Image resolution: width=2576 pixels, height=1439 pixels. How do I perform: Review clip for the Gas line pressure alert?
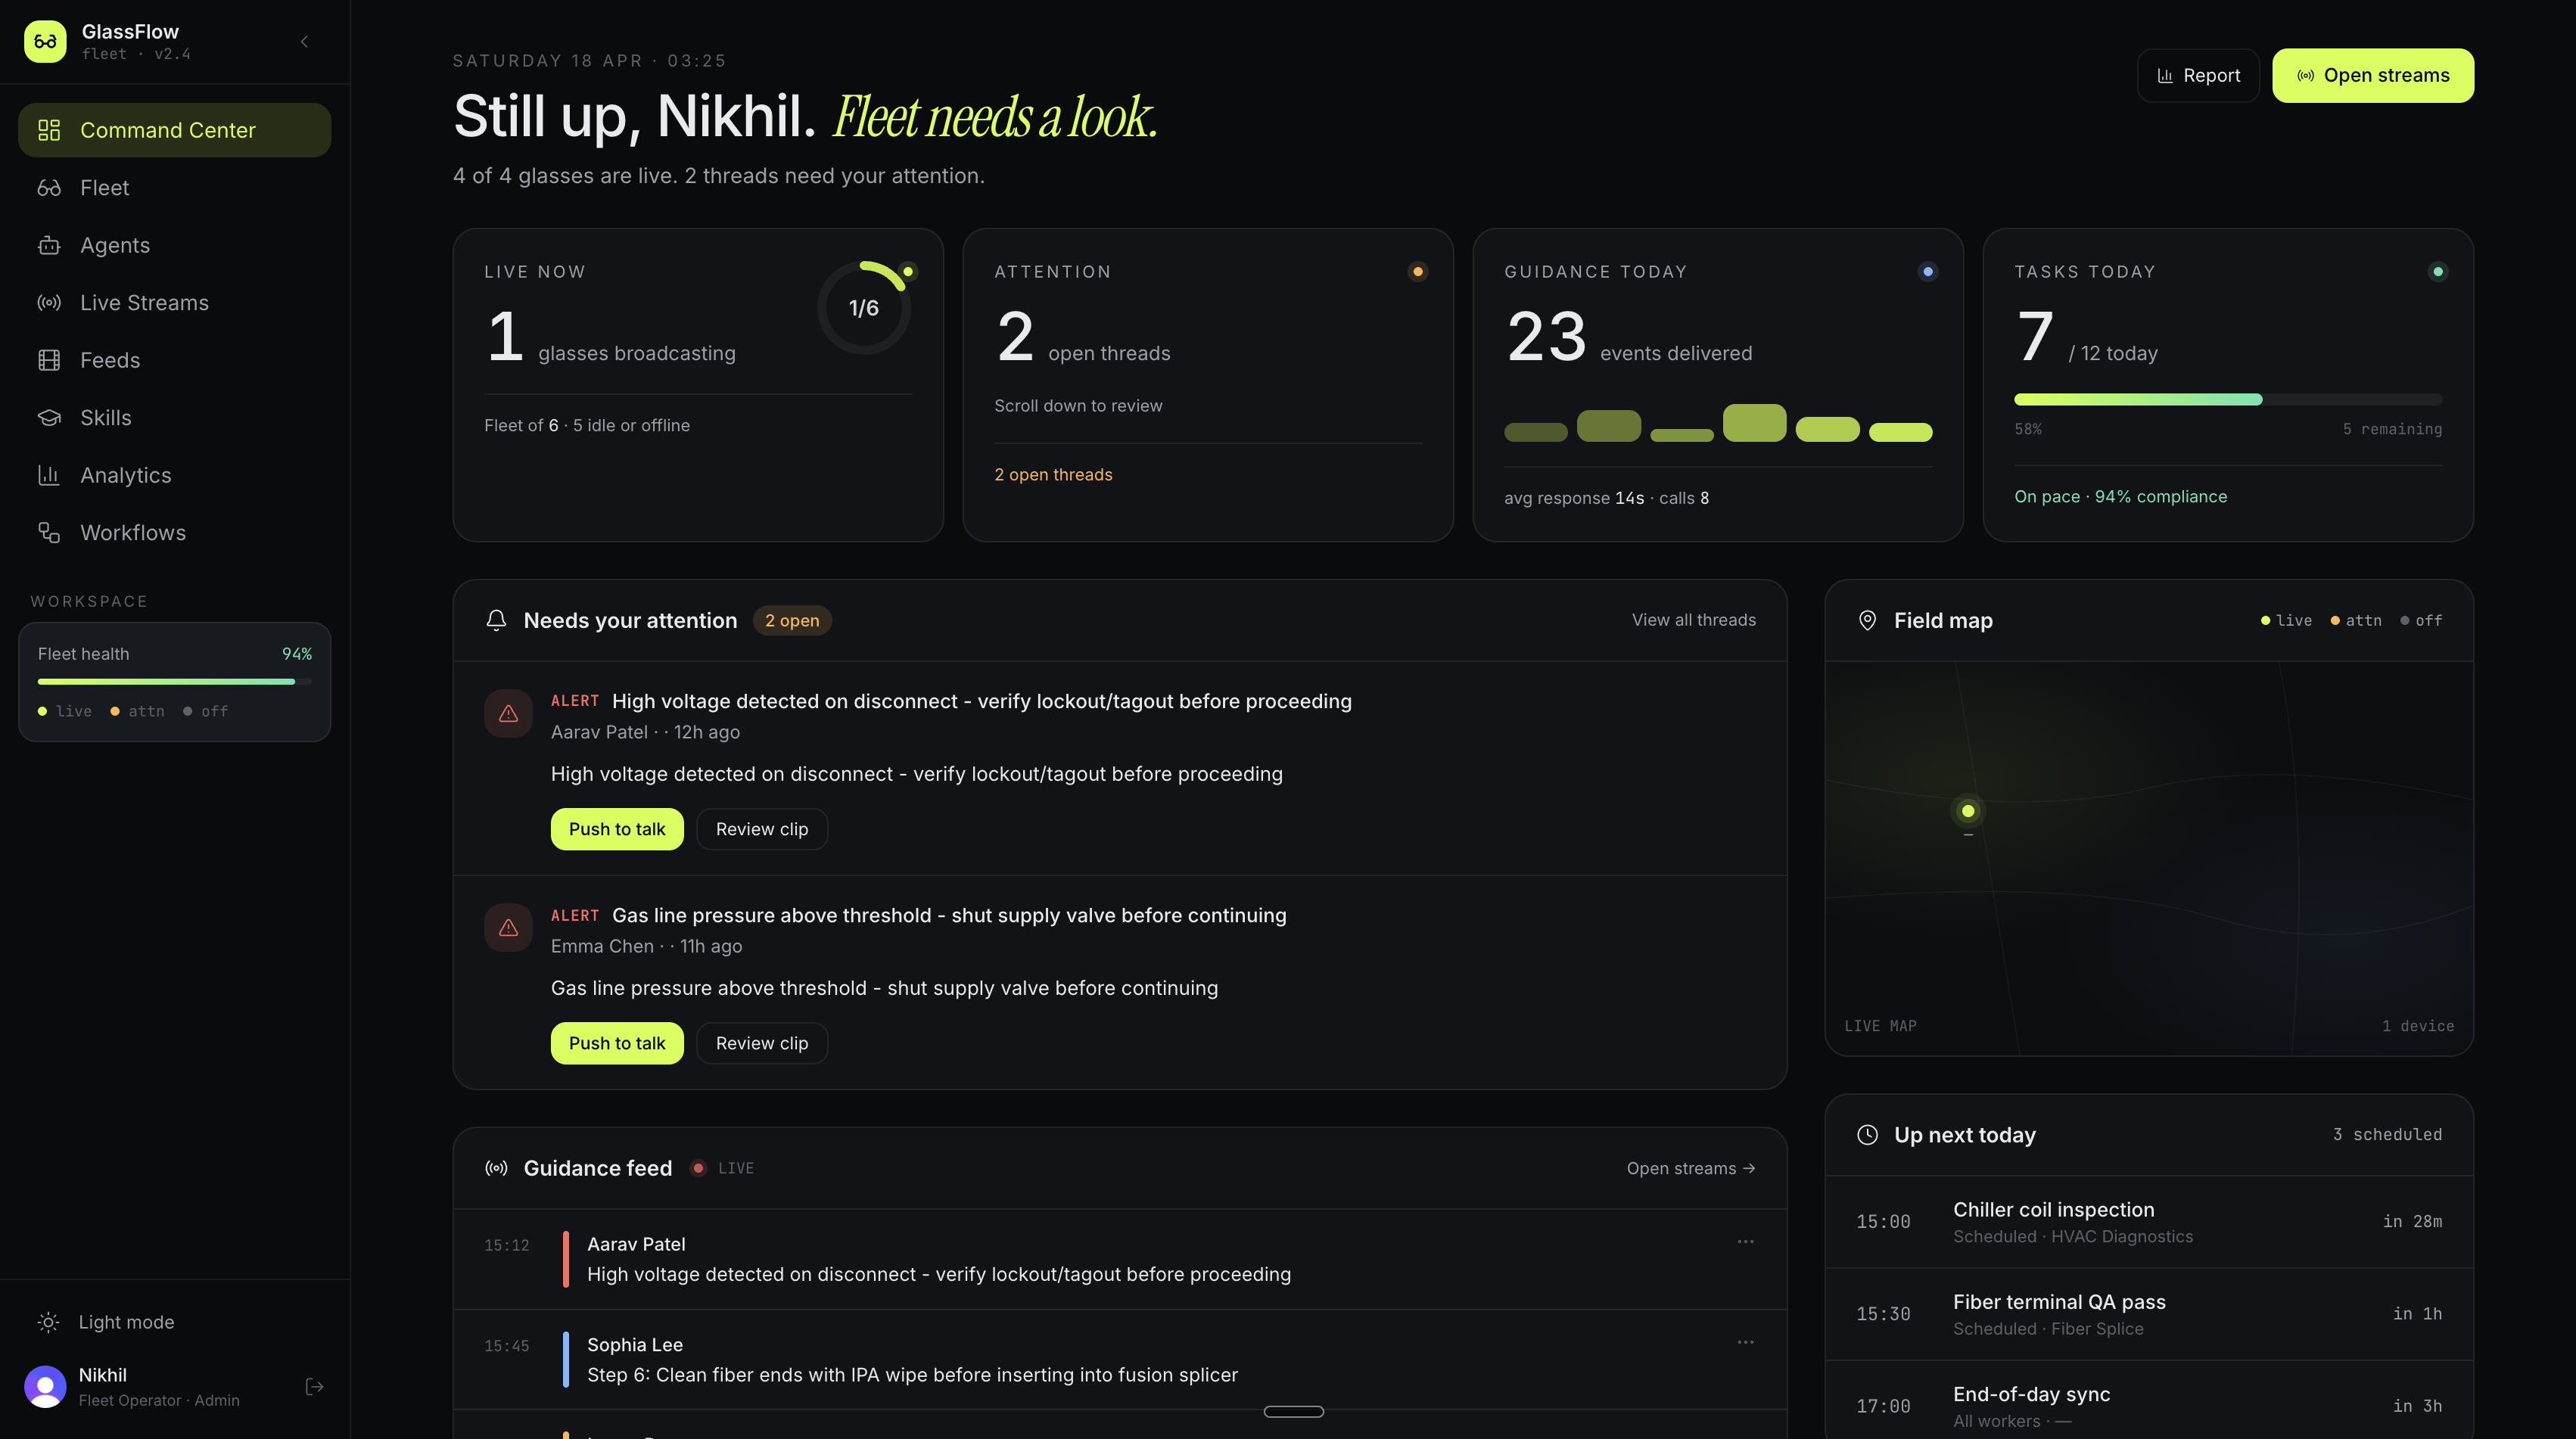762,1043
